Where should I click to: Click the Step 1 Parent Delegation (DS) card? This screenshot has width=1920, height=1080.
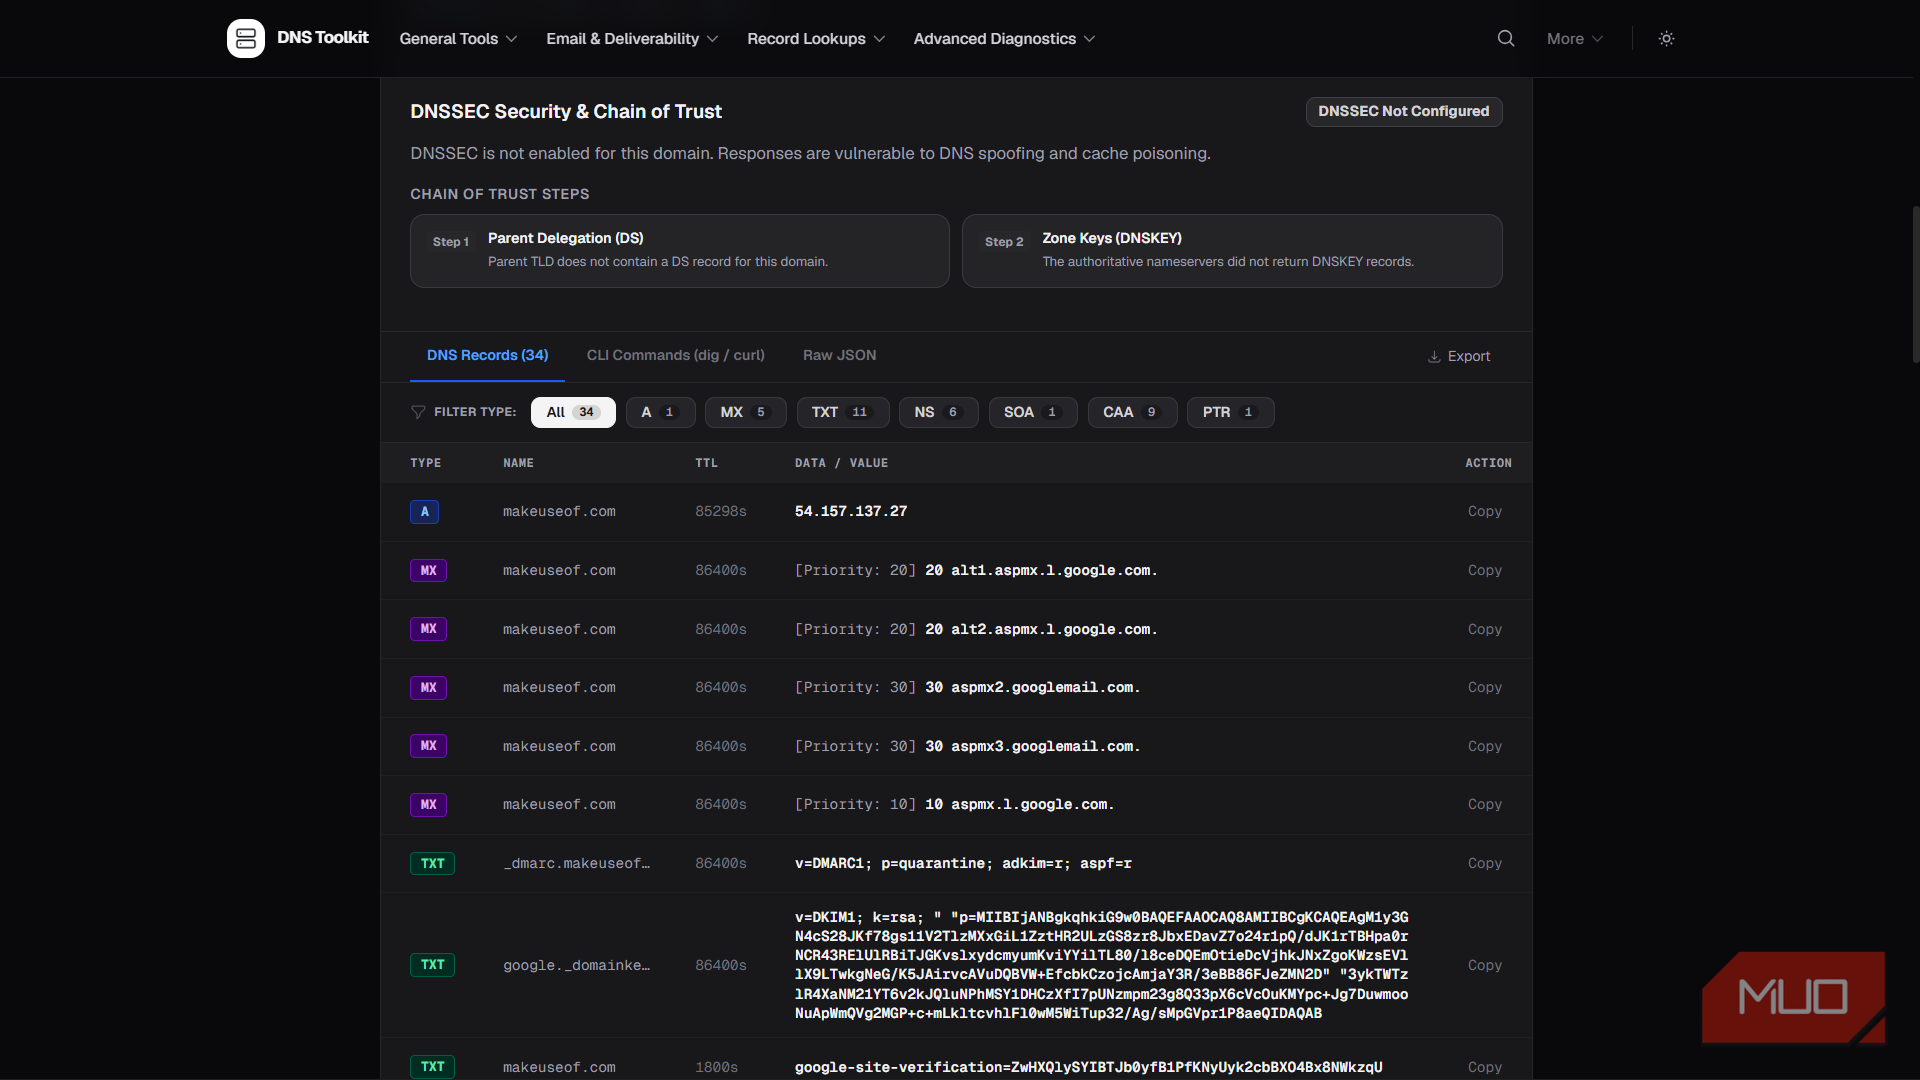tap(679, 251)
